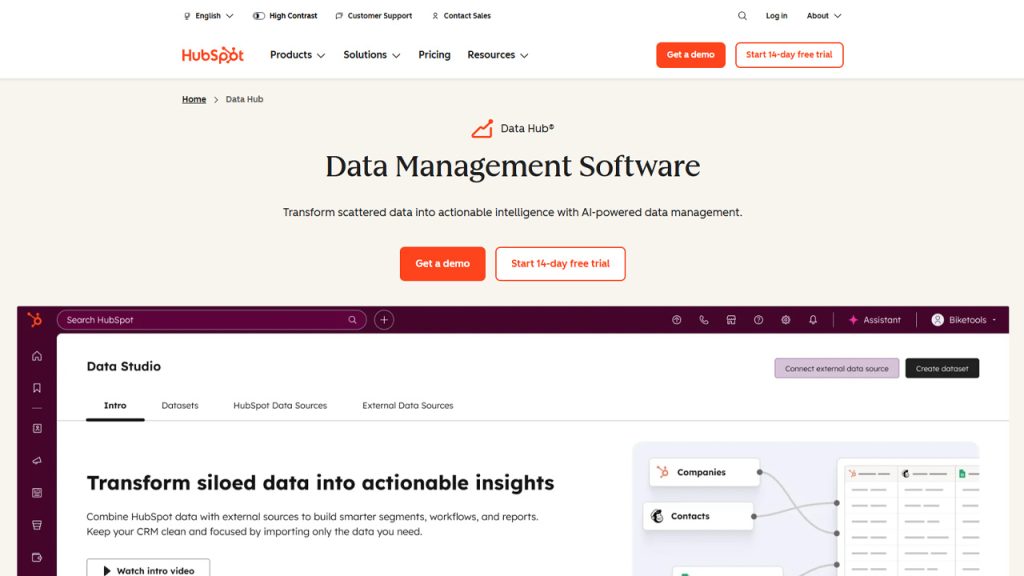
Task: Click the Companies sprocket icon
Action: 663,472
